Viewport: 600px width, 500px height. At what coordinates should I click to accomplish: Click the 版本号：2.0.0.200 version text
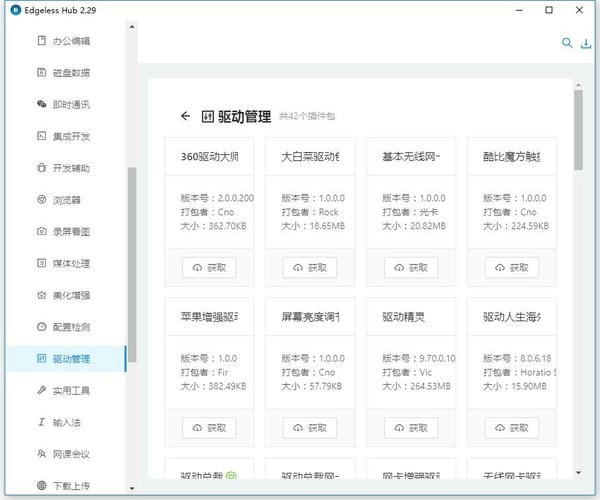click(217, 198)
